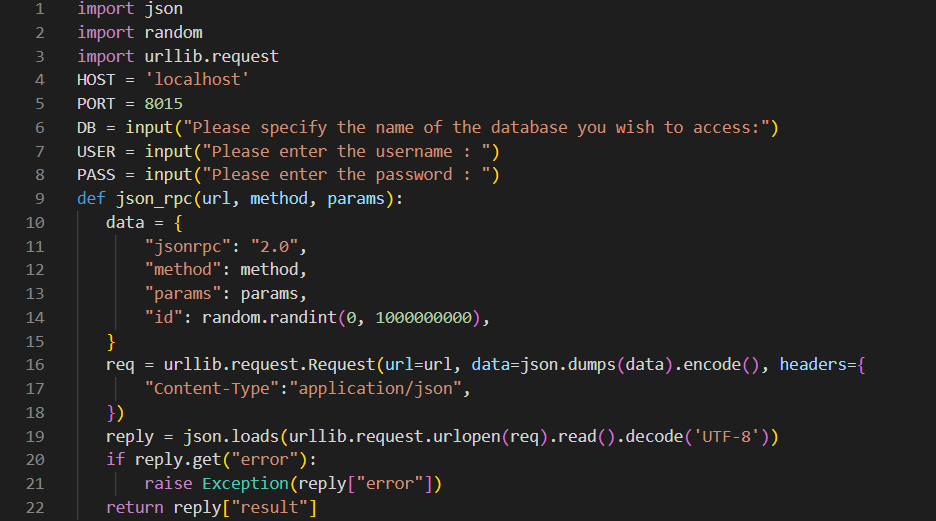This screenshot has height=521, width=936.
Task: Click the 'def' keyword
Action: (x=91, y=199)
